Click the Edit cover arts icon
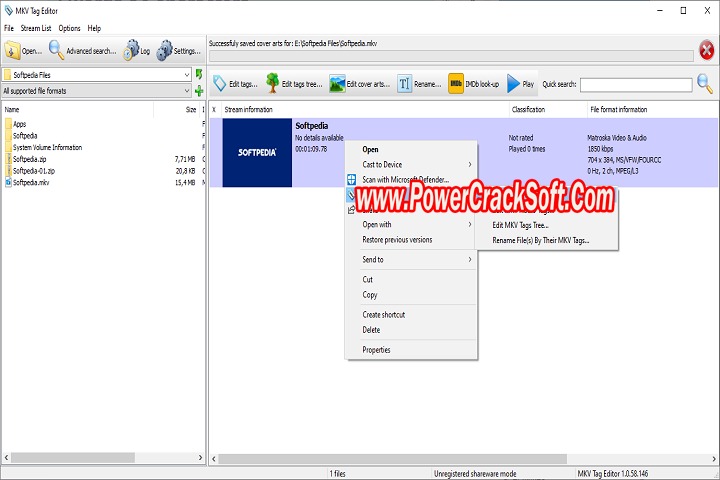 (x=338, y=84)
